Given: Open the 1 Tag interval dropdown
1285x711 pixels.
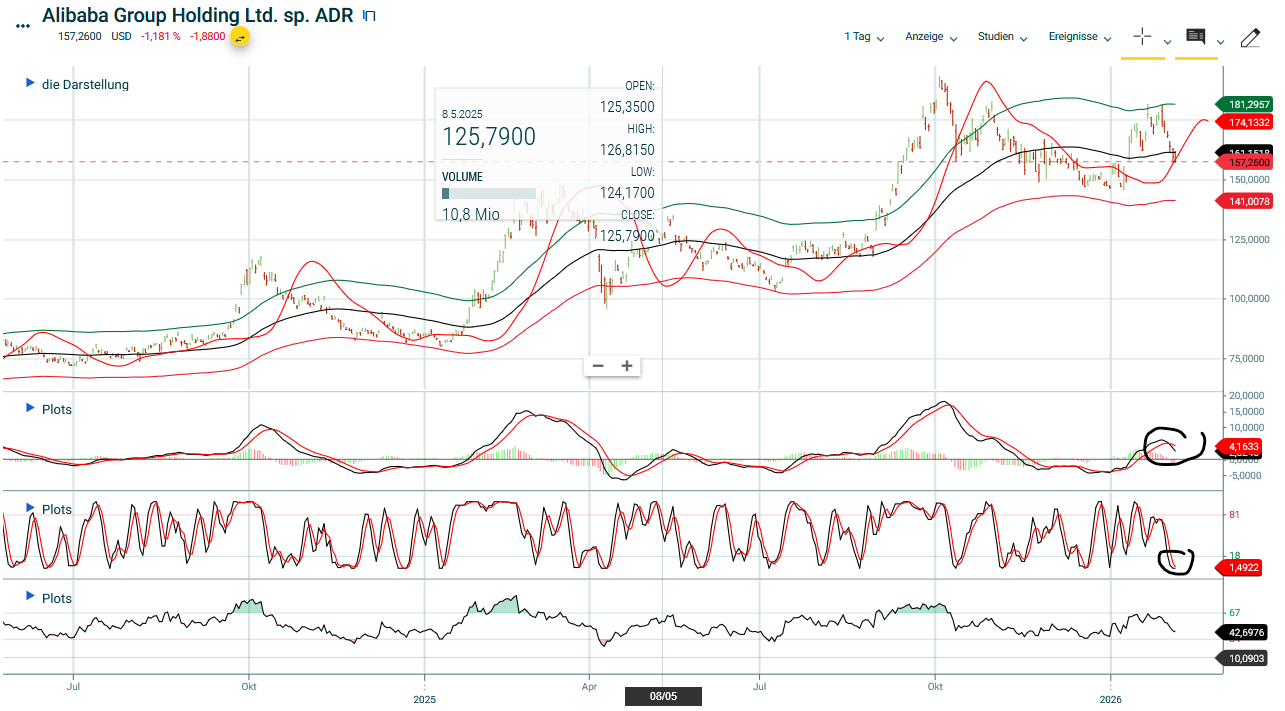Looking at the screenshot, I should point(864,37).
